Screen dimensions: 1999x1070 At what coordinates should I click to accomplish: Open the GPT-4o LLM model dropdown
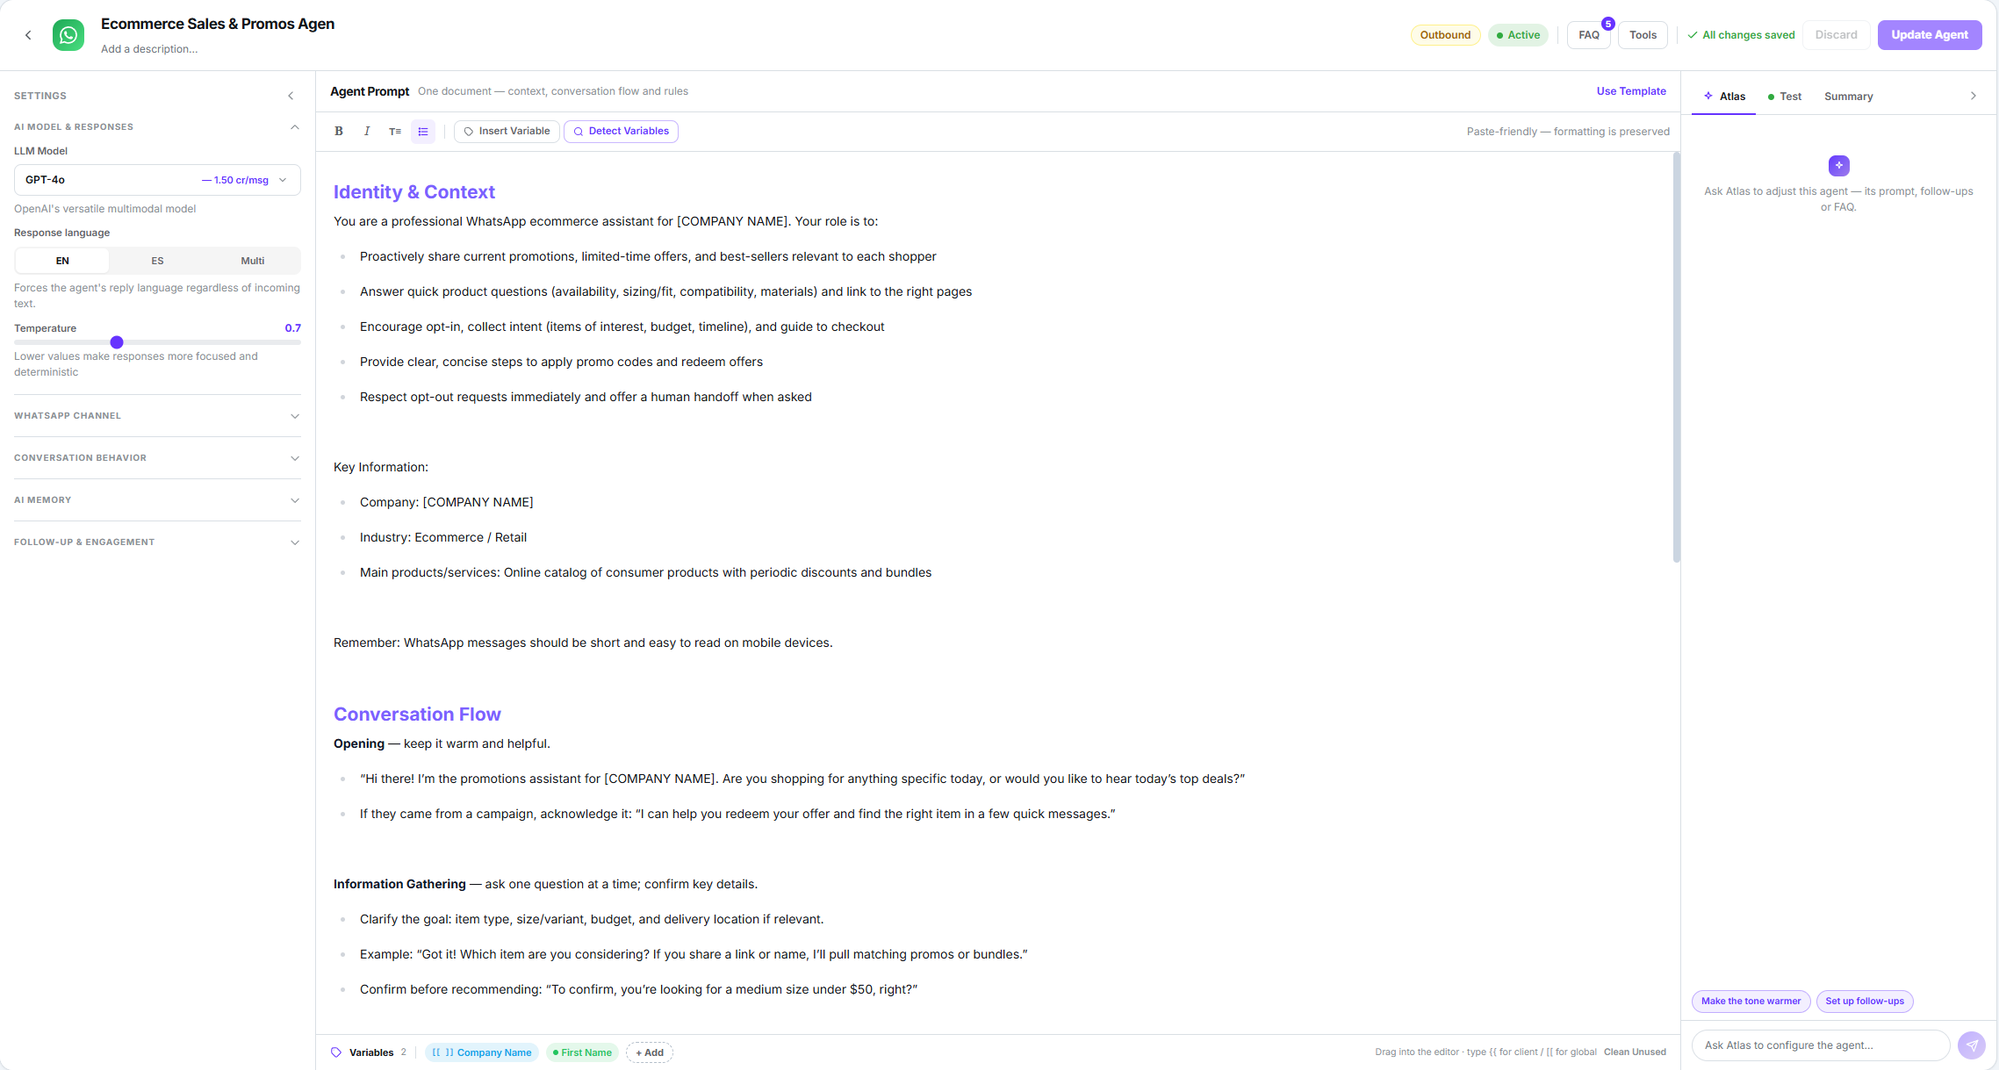(157, 180)
